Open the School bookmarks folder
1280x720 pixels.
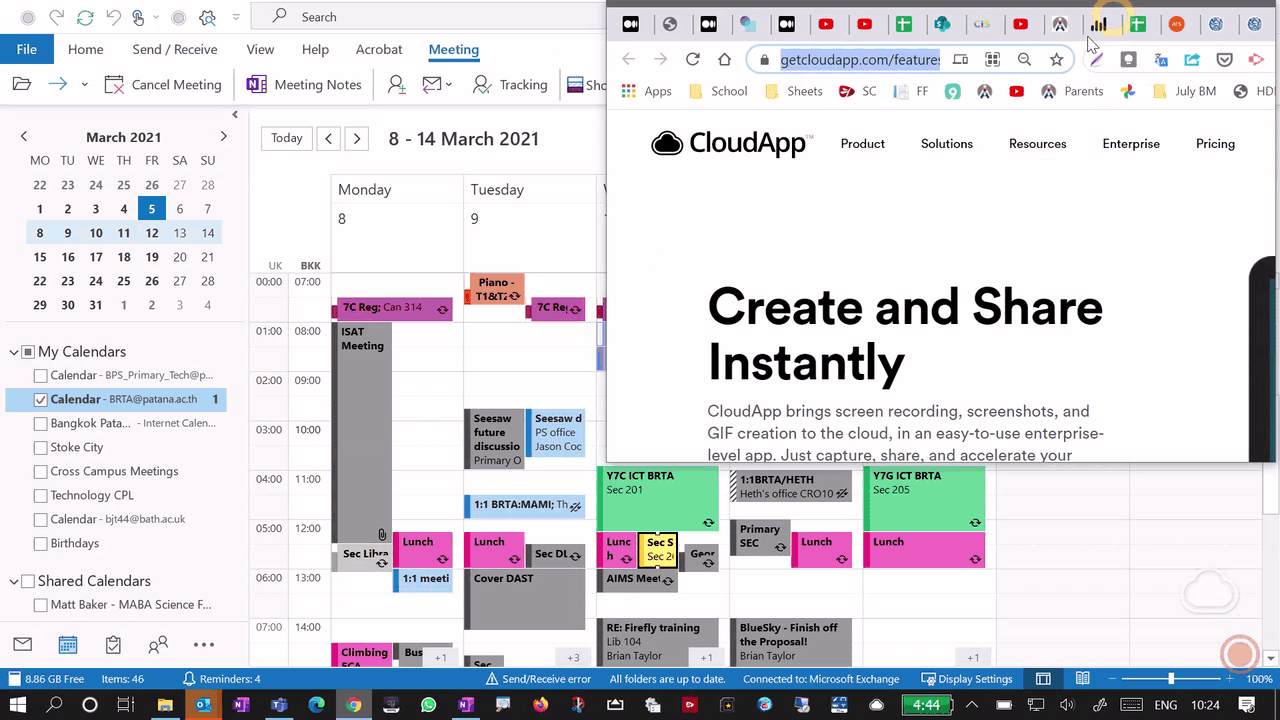click(718, 91)
